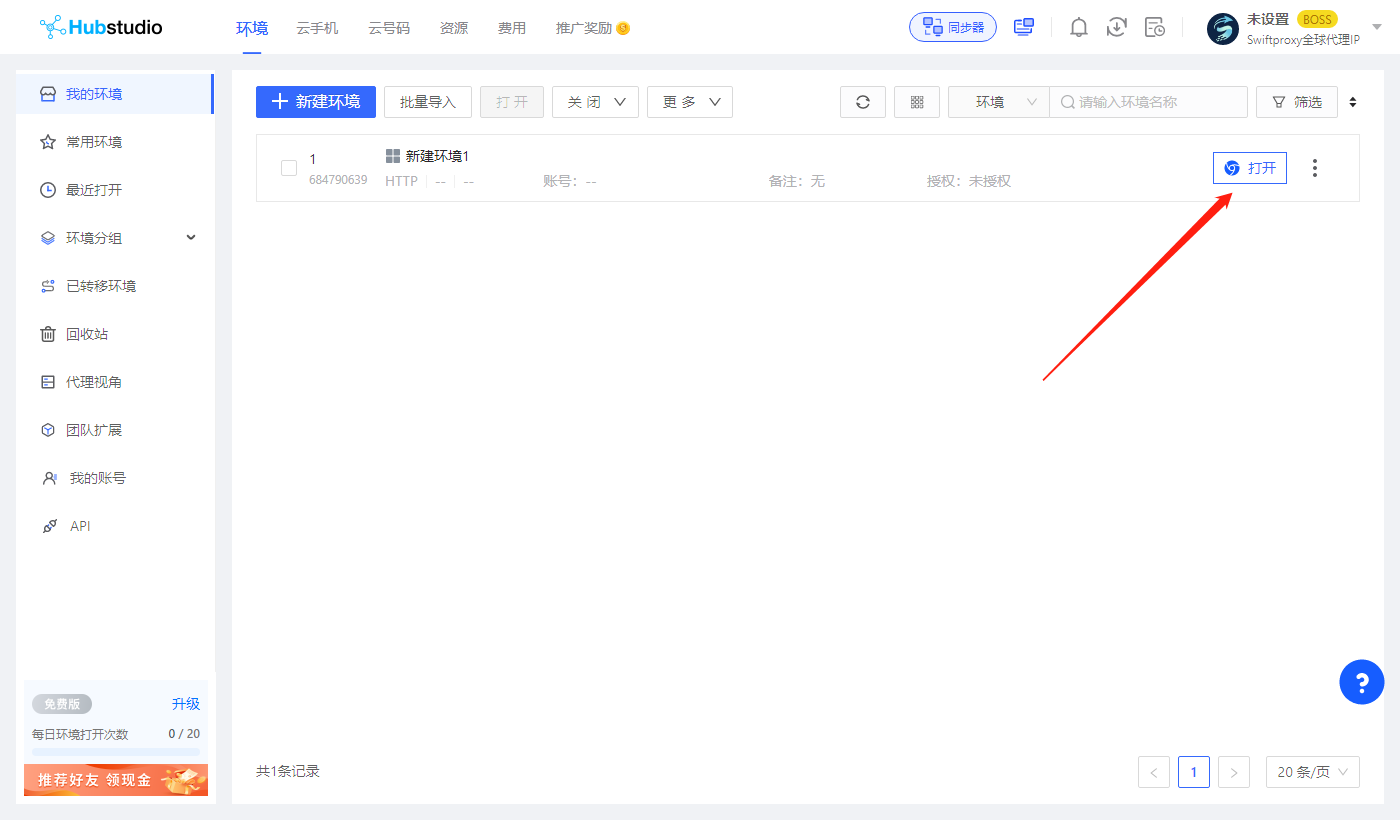Open environment with the 打开 button
This screenshot has height=820, width=1400.
(1249, 168)
